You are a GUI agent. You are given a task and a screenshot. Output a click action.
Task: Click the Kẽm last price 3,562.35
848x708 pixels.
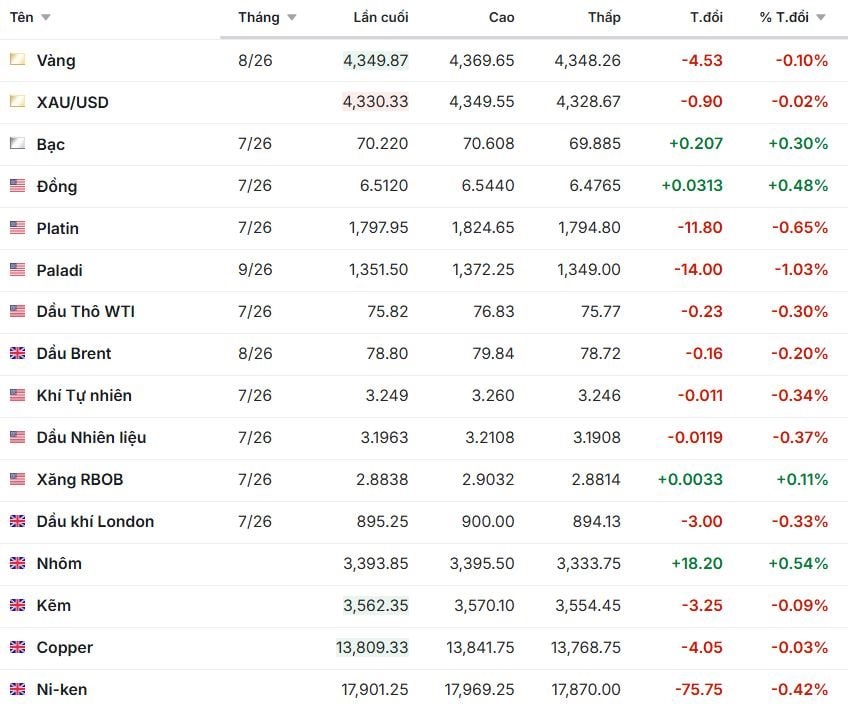(x=375, y=605)
